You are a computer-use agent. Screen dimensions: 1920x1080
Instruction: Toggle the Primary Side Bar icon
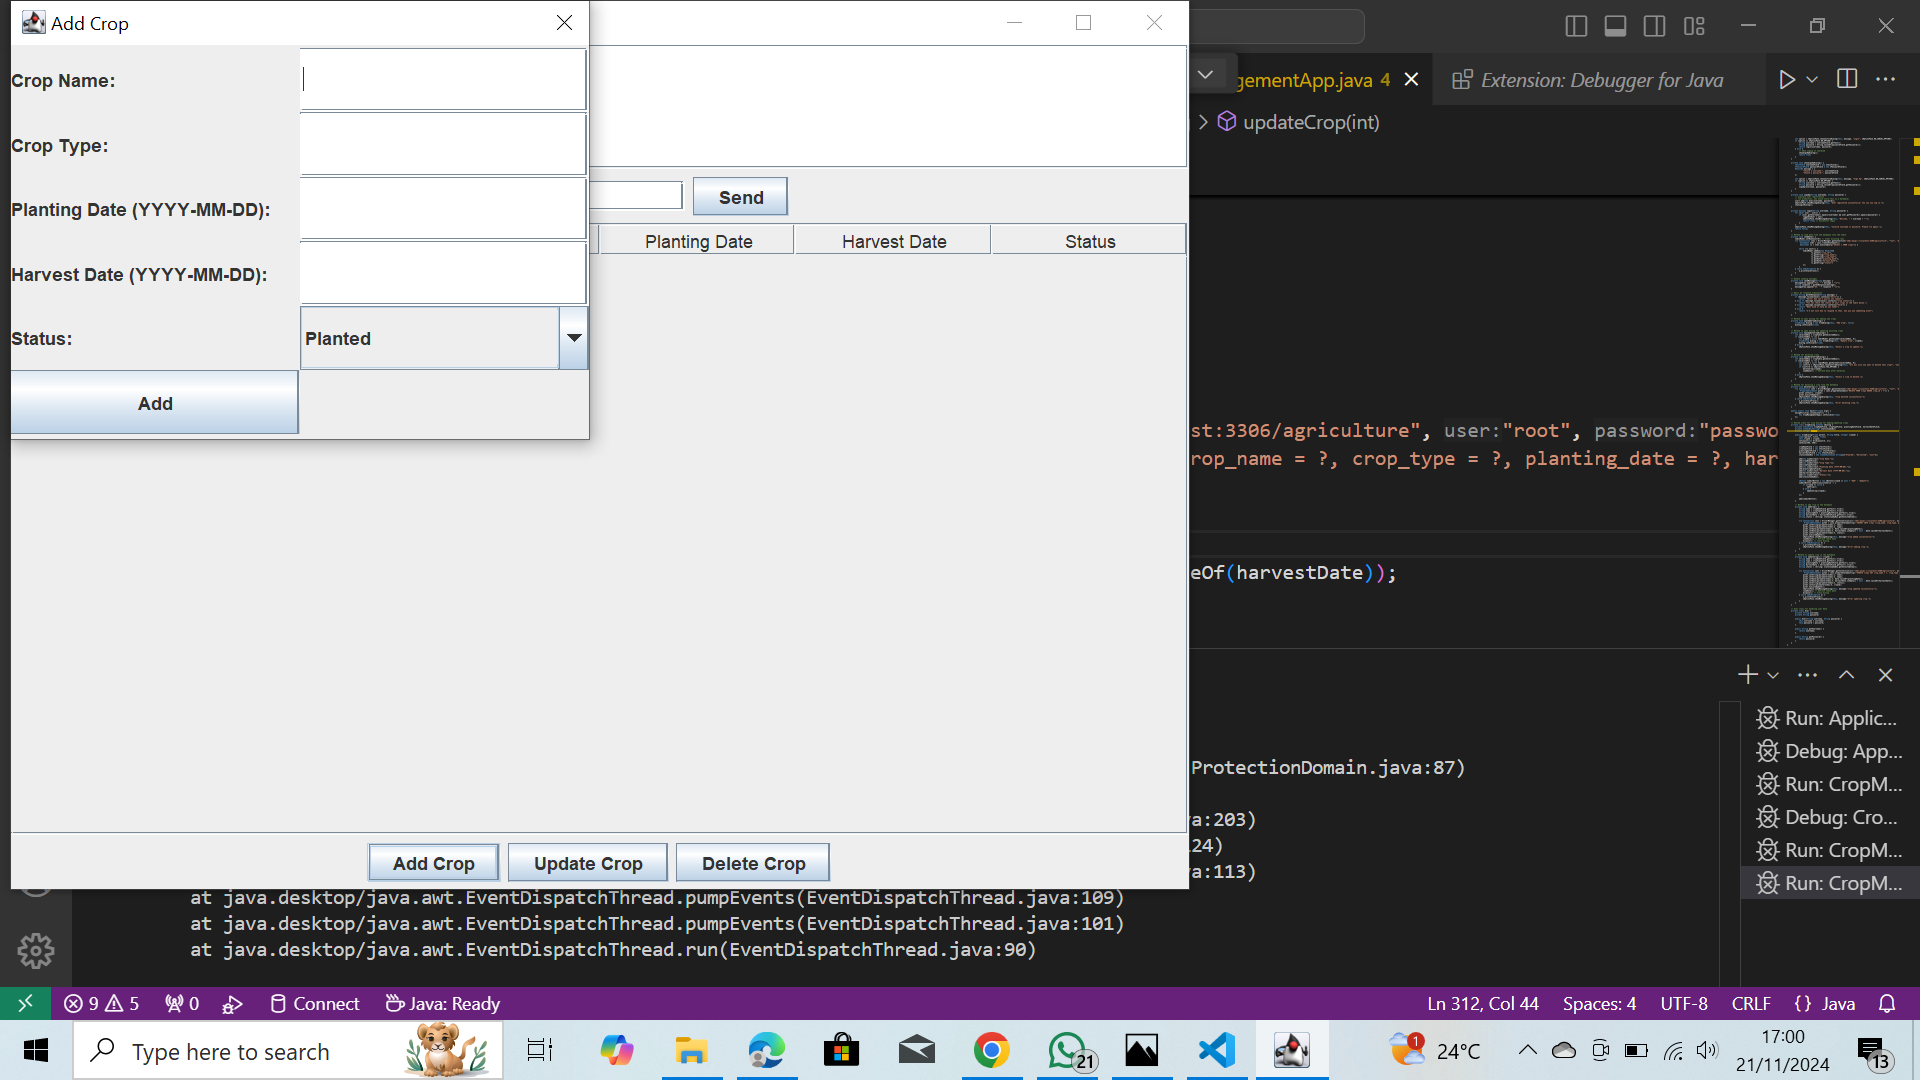(1577, 26)
